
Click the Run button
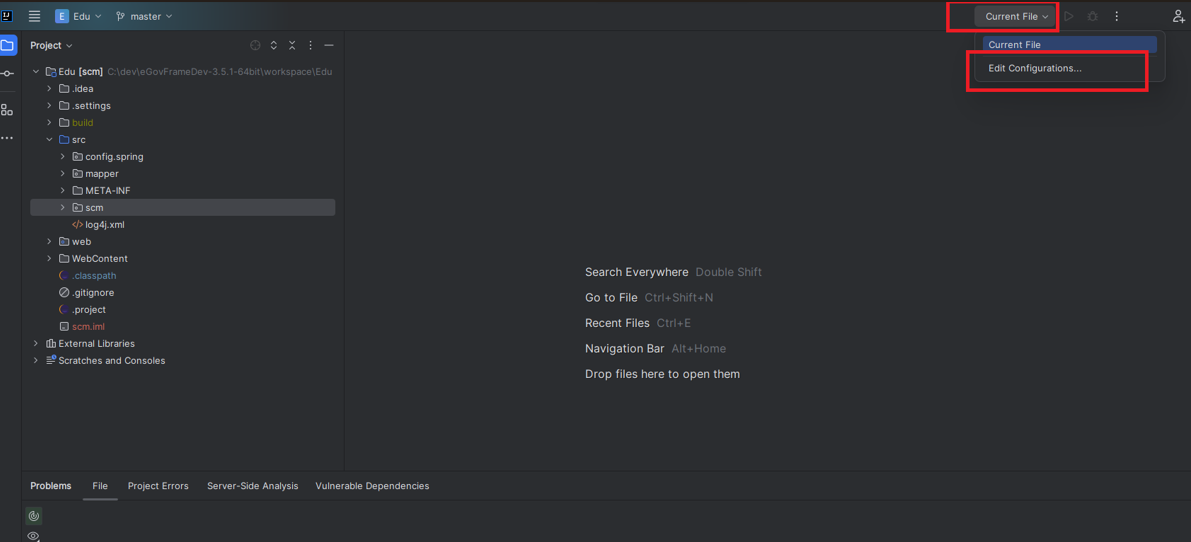click(x=1069, y=16)
